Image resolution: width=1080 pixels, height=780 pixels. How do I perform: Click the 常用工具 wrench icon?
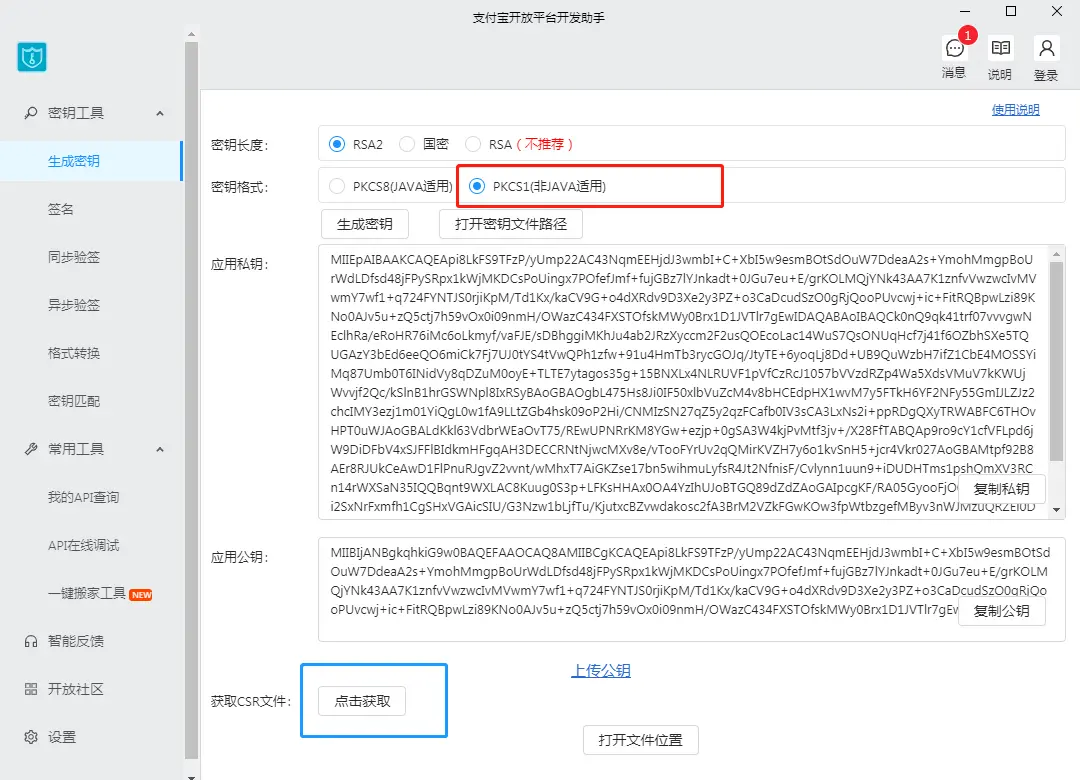(31, 449)
